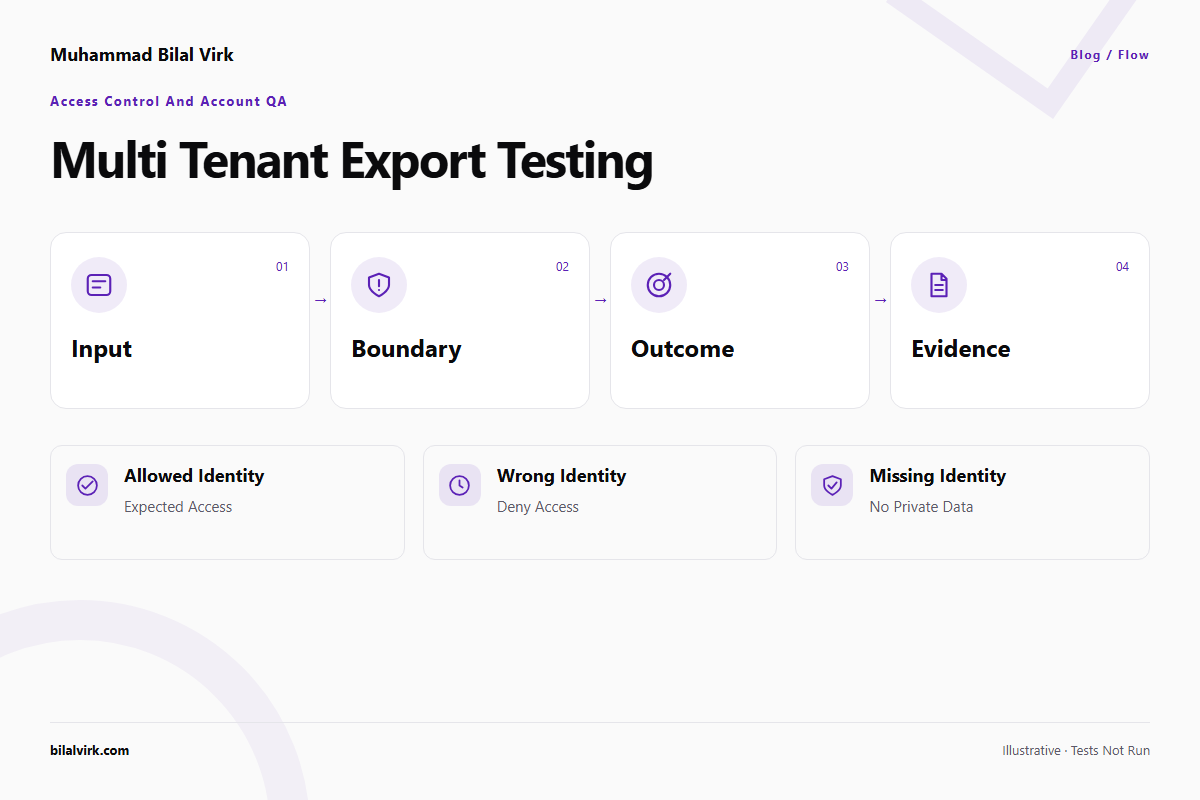Click Access Control And Account QA subtitle
Screen dimensions: 1200x800
(x=169, y=101)
